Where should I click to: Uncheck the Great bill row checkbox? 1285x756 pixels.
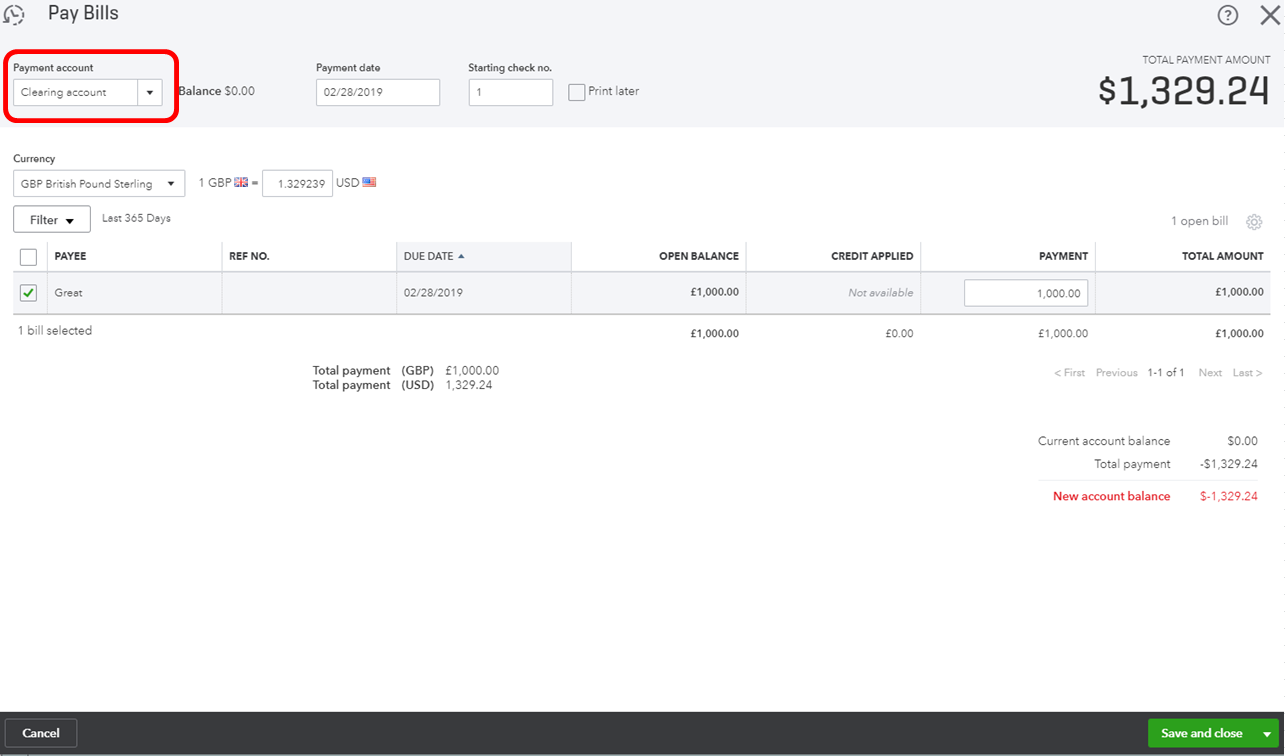[x=28, y=292]
